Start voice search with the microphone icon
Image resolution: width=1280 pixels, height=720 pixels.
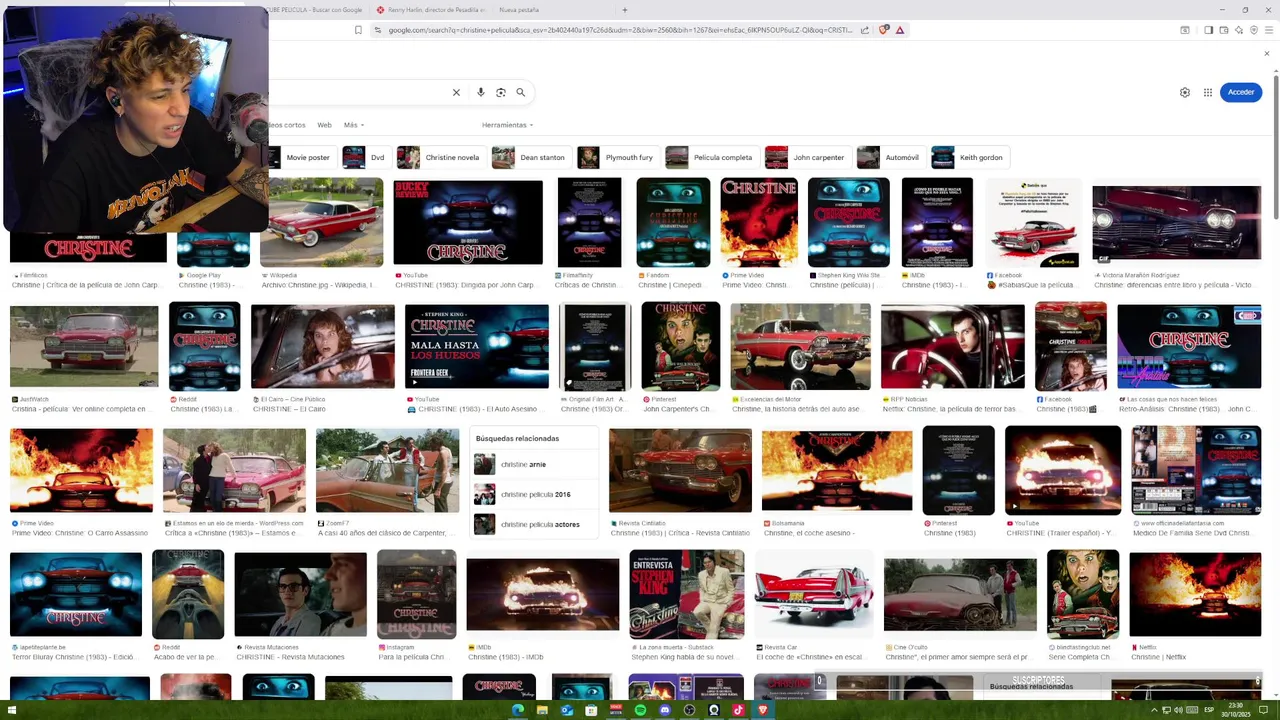(x=481, y=92)
